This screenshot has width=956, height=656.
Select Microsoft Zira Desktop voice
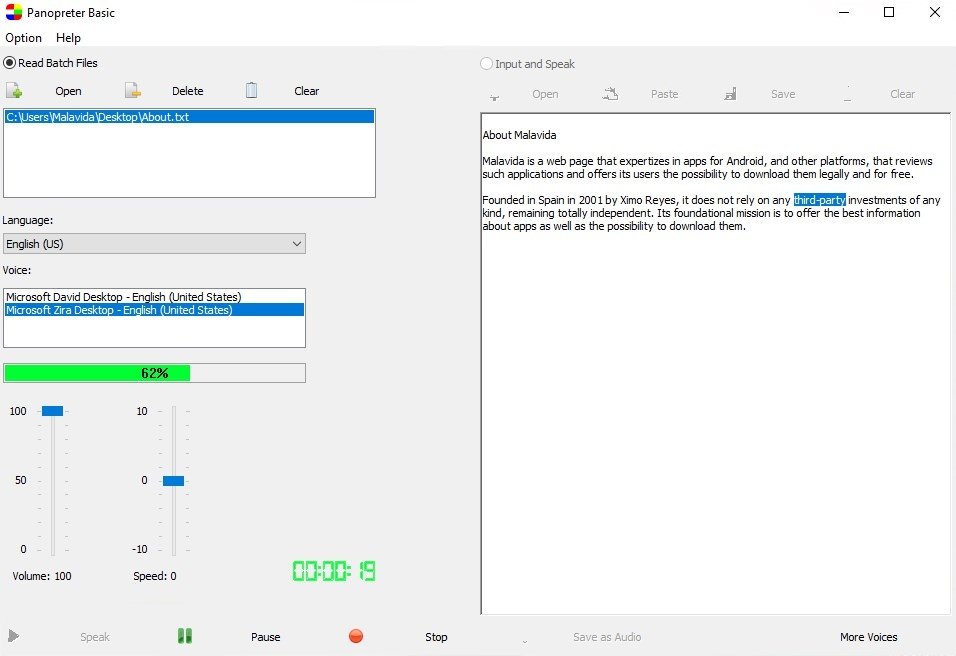[154, 310]
